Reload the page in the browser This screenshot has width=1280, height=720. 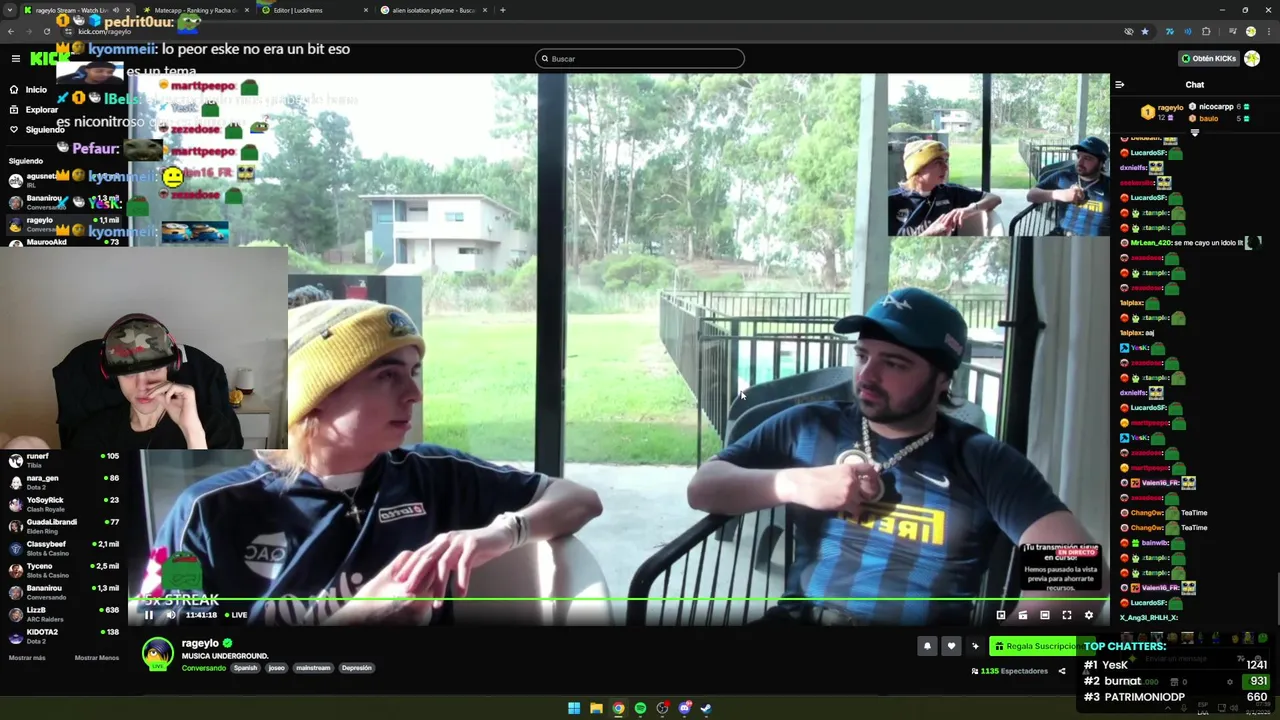[x=46, y=31]
